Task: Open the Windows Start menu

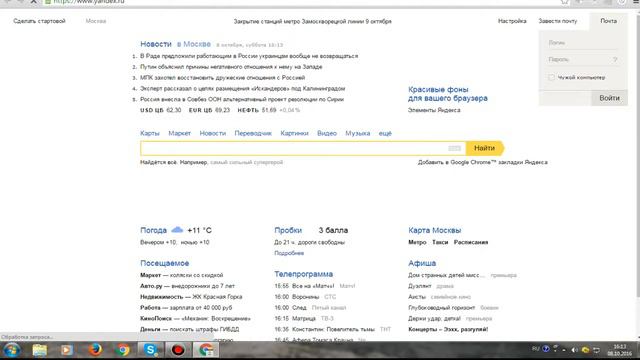Action: point(11,350)
